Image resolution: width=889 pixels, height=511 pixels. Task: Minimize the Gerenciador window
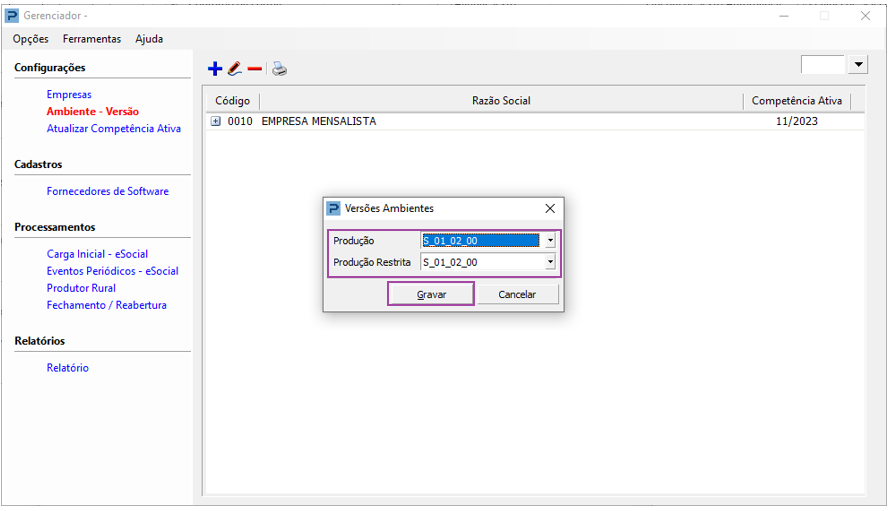(784, 15)
